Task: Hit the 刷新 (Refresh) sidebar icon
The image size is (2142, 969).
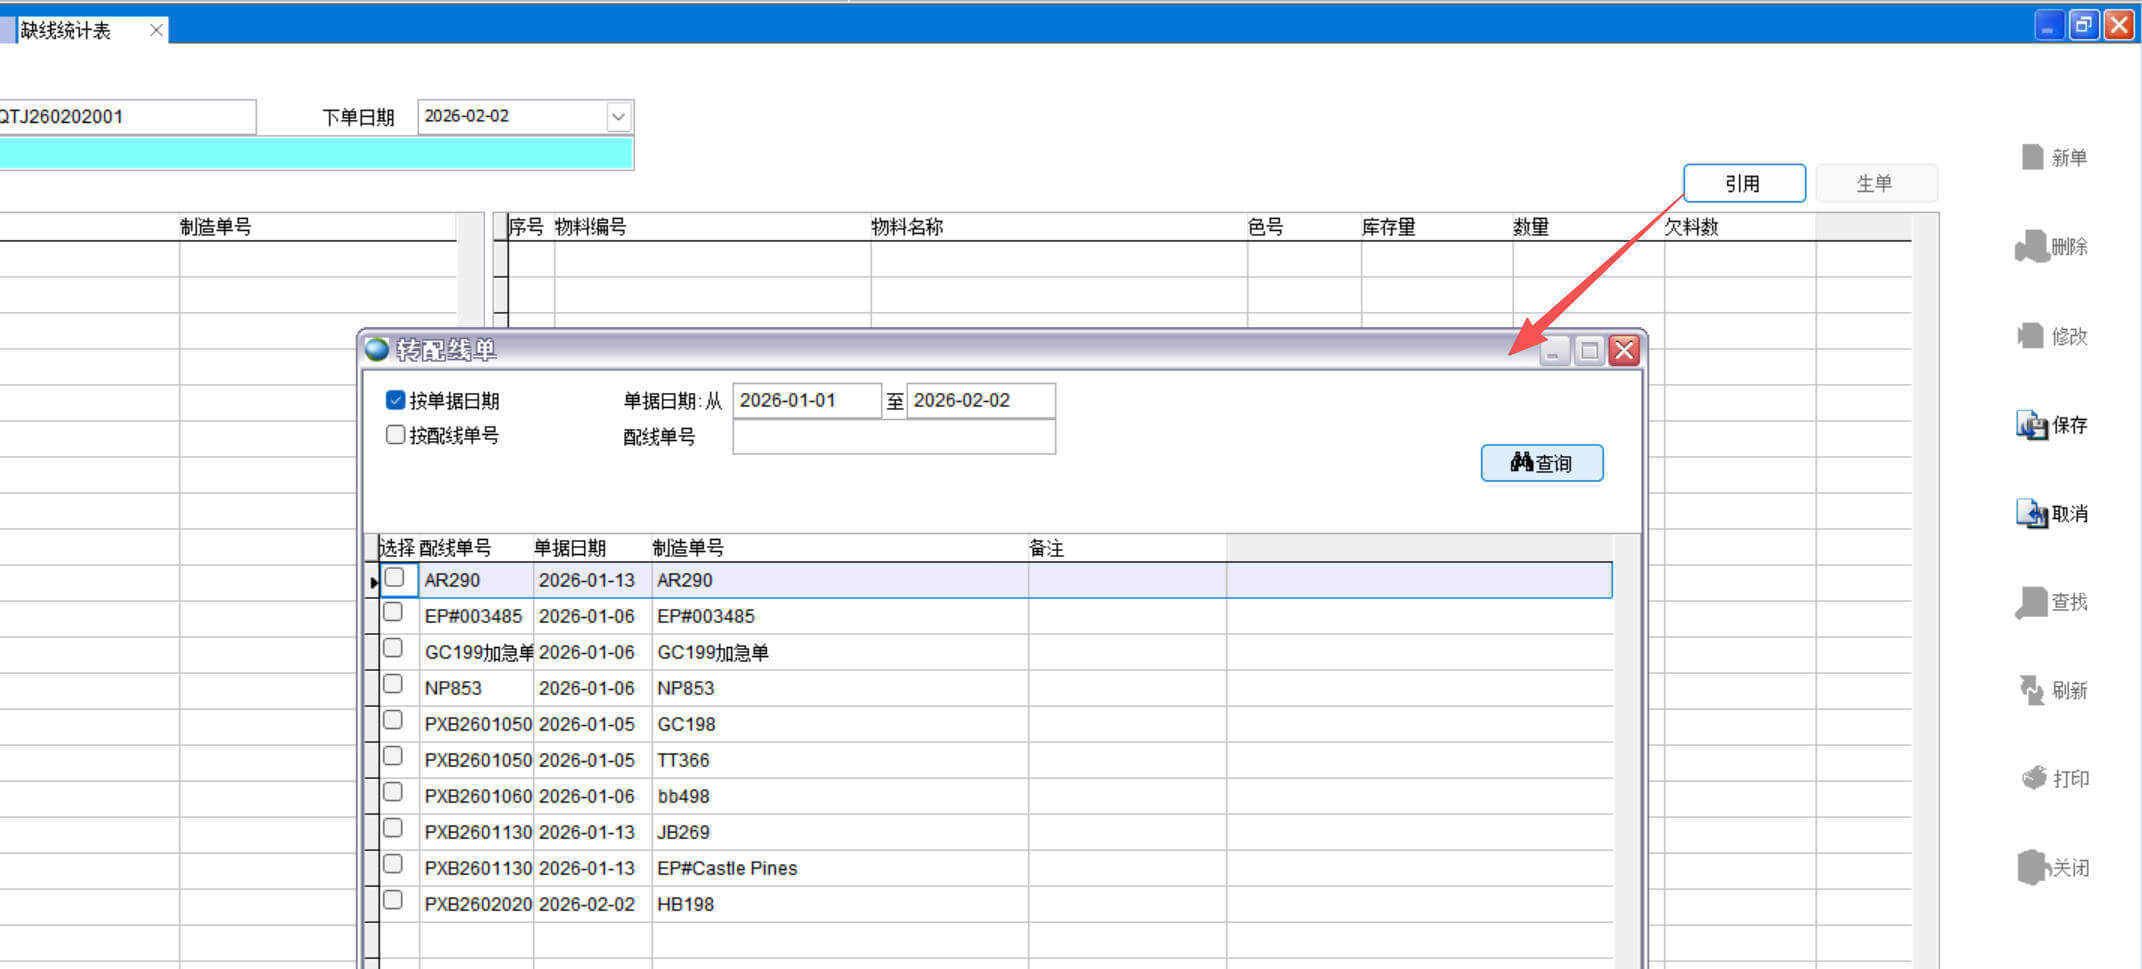Action: click(2031, 690)
